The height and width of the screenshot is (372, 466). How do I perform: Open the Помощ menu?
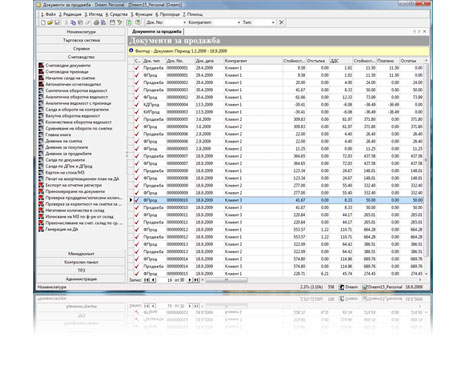[193, 14]
